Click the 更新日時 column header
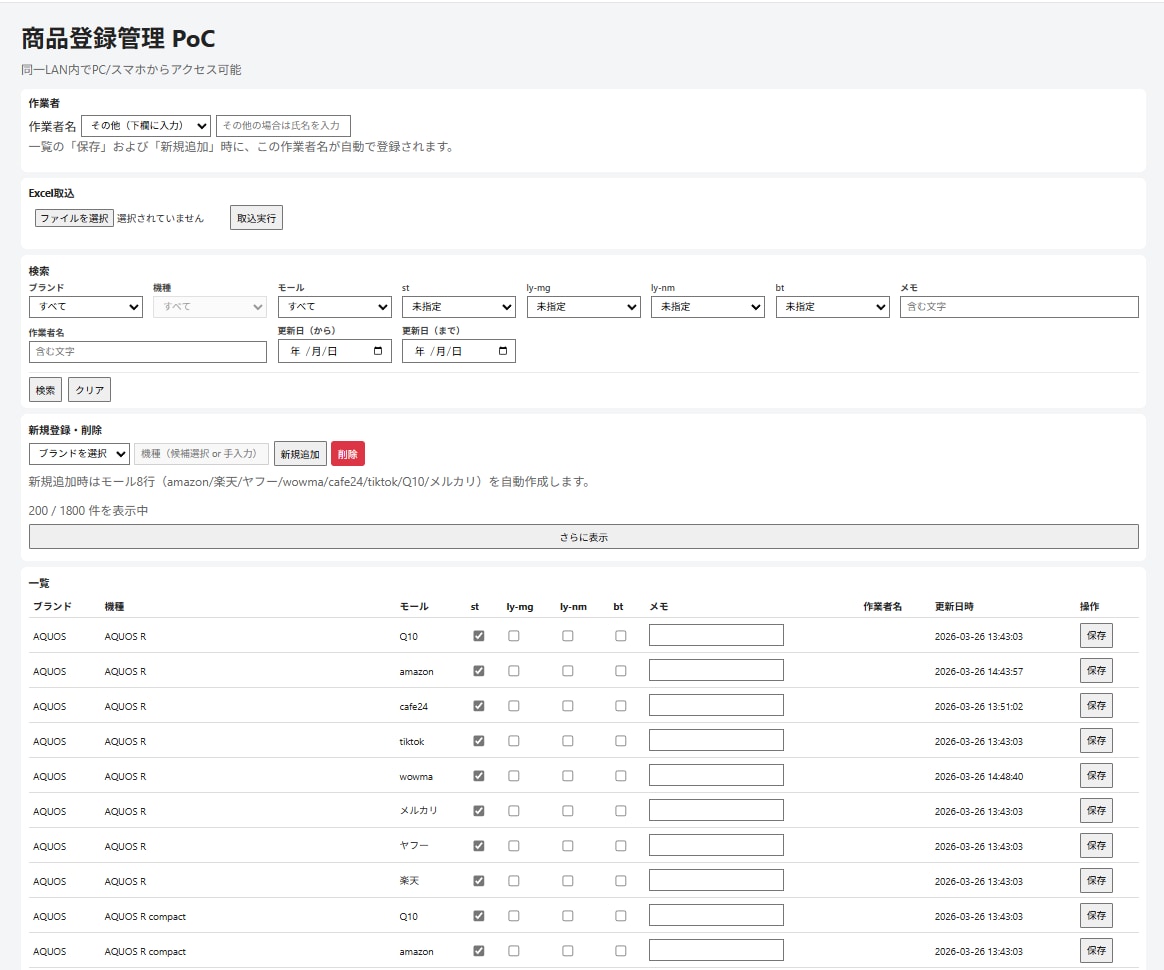Viewport: 1164px width, 970px height. click(x=954, y=606)
